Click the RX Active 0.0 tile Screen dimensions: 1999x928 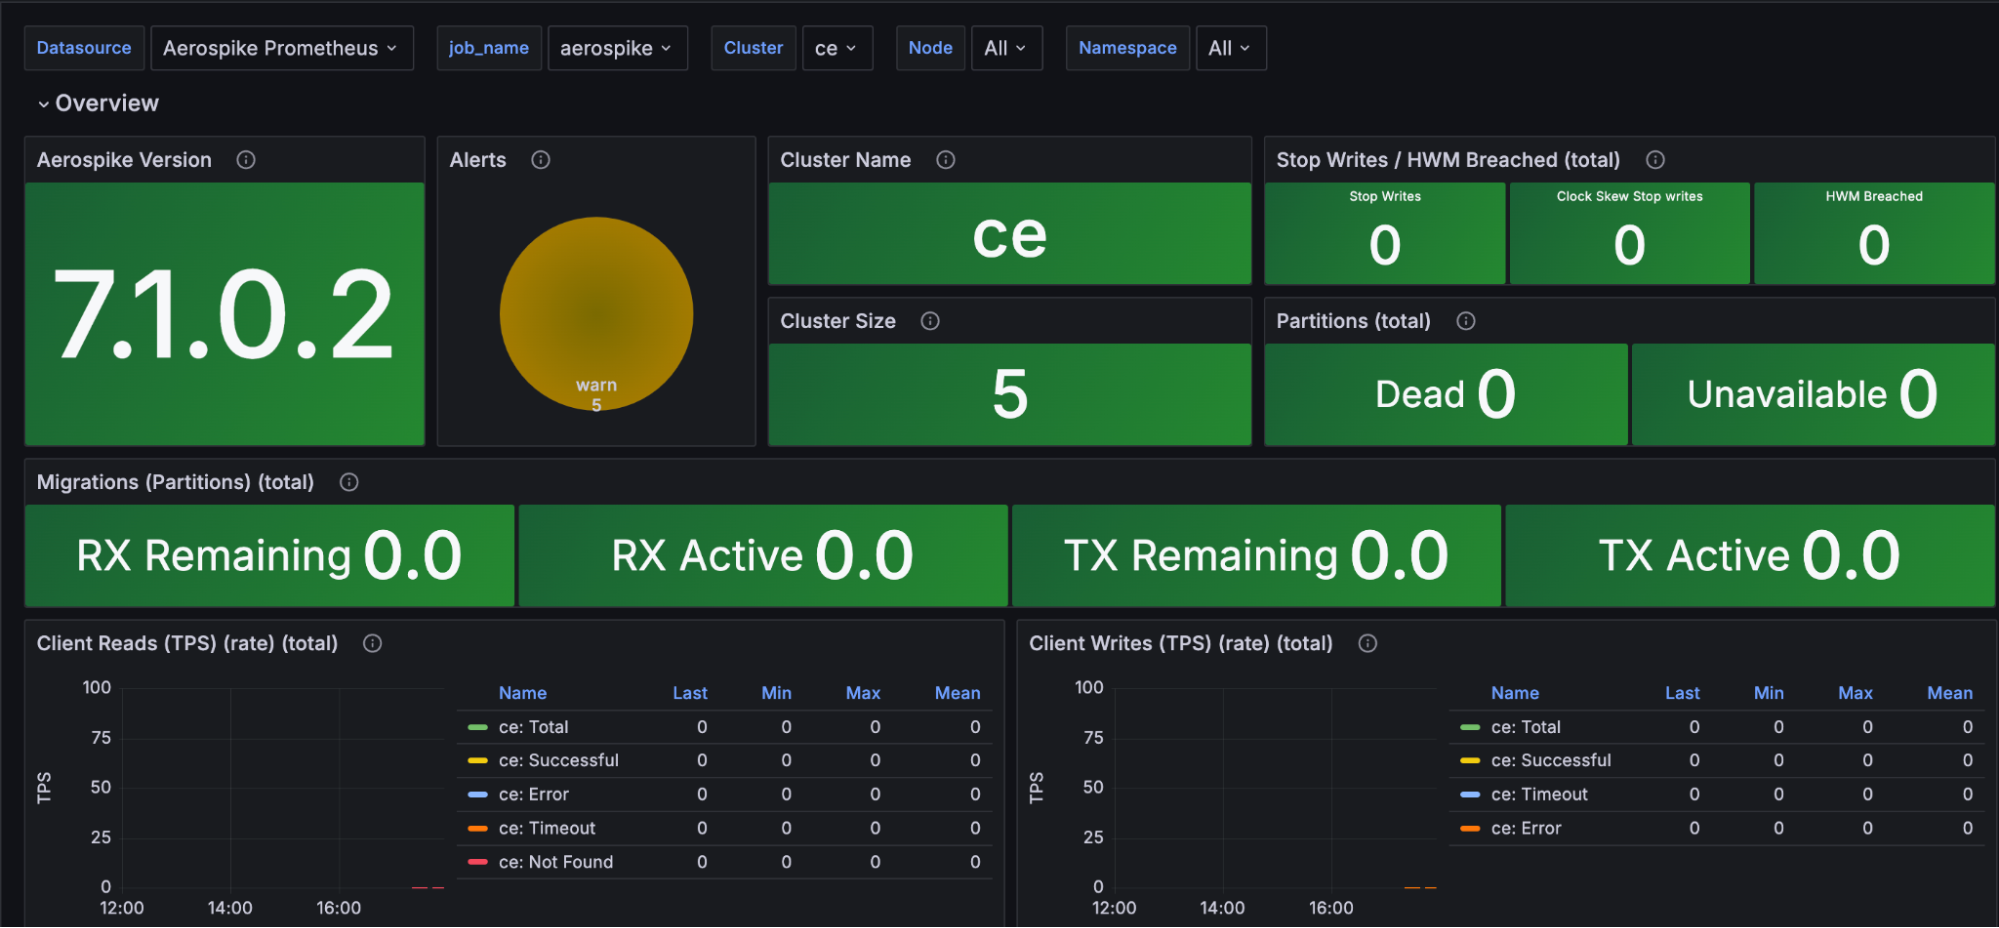[763, 555]
